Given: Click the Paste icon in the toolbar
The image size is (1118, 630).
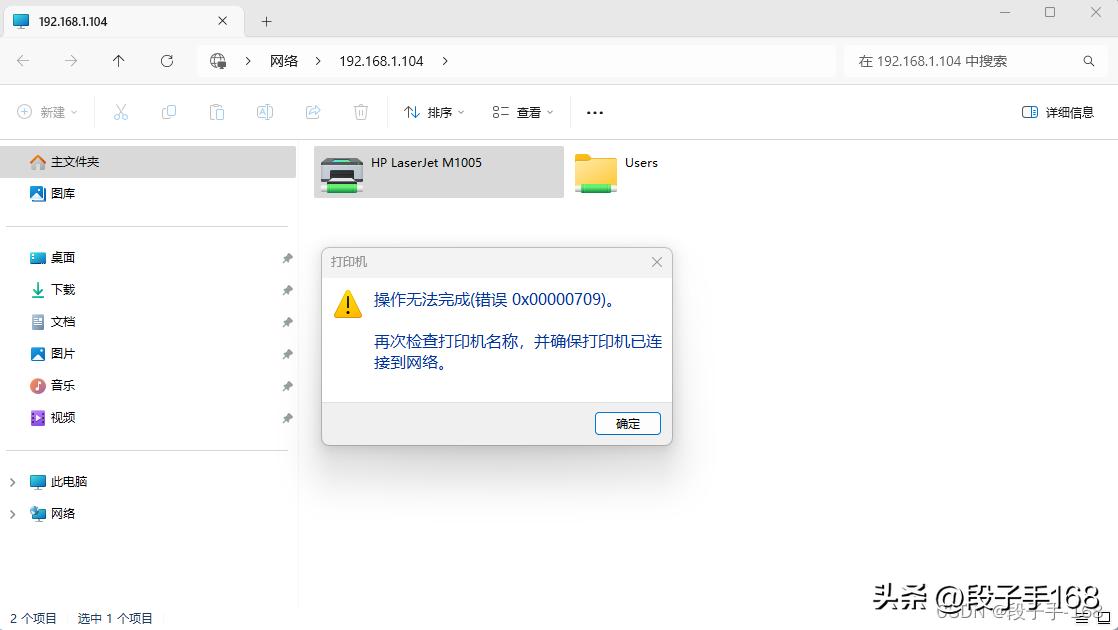Looking at the screenshot, I should click(x=217, y=112).
